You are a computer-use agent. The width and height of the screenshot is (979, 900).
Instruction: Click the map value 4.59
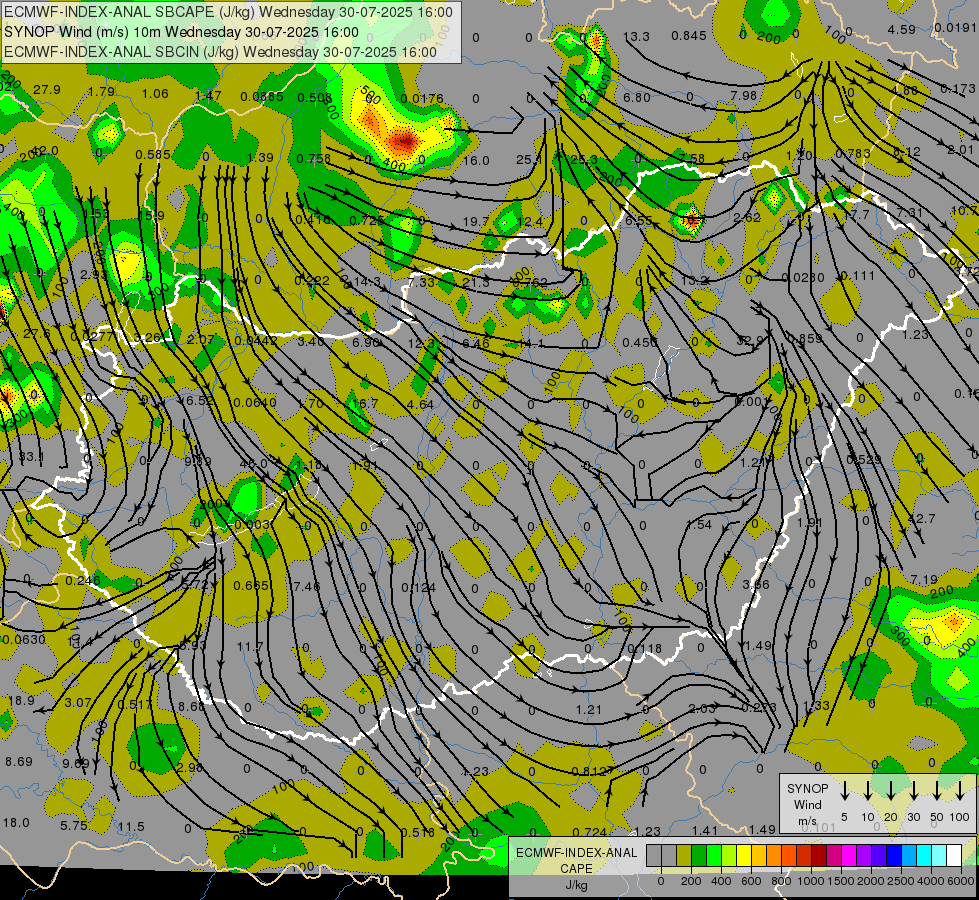point(902,29)
